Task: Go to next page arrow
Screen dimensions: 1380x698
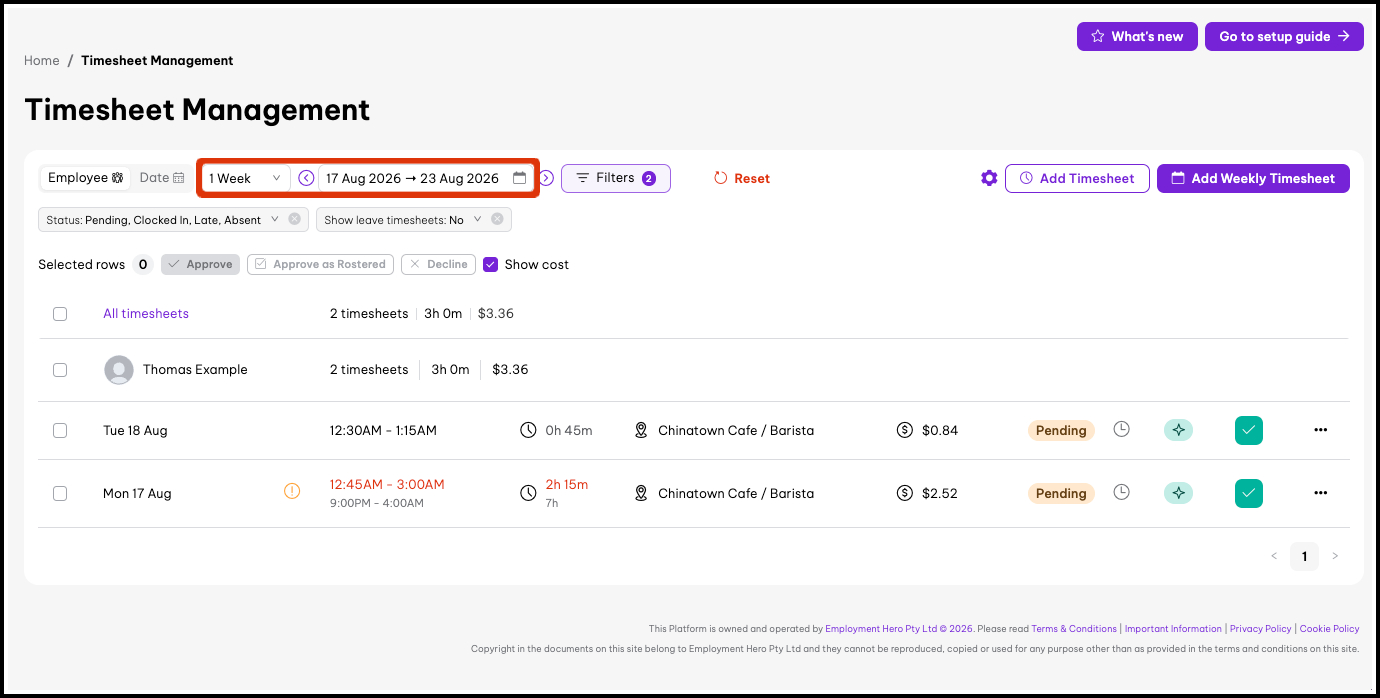Action: coord(1334,556)
